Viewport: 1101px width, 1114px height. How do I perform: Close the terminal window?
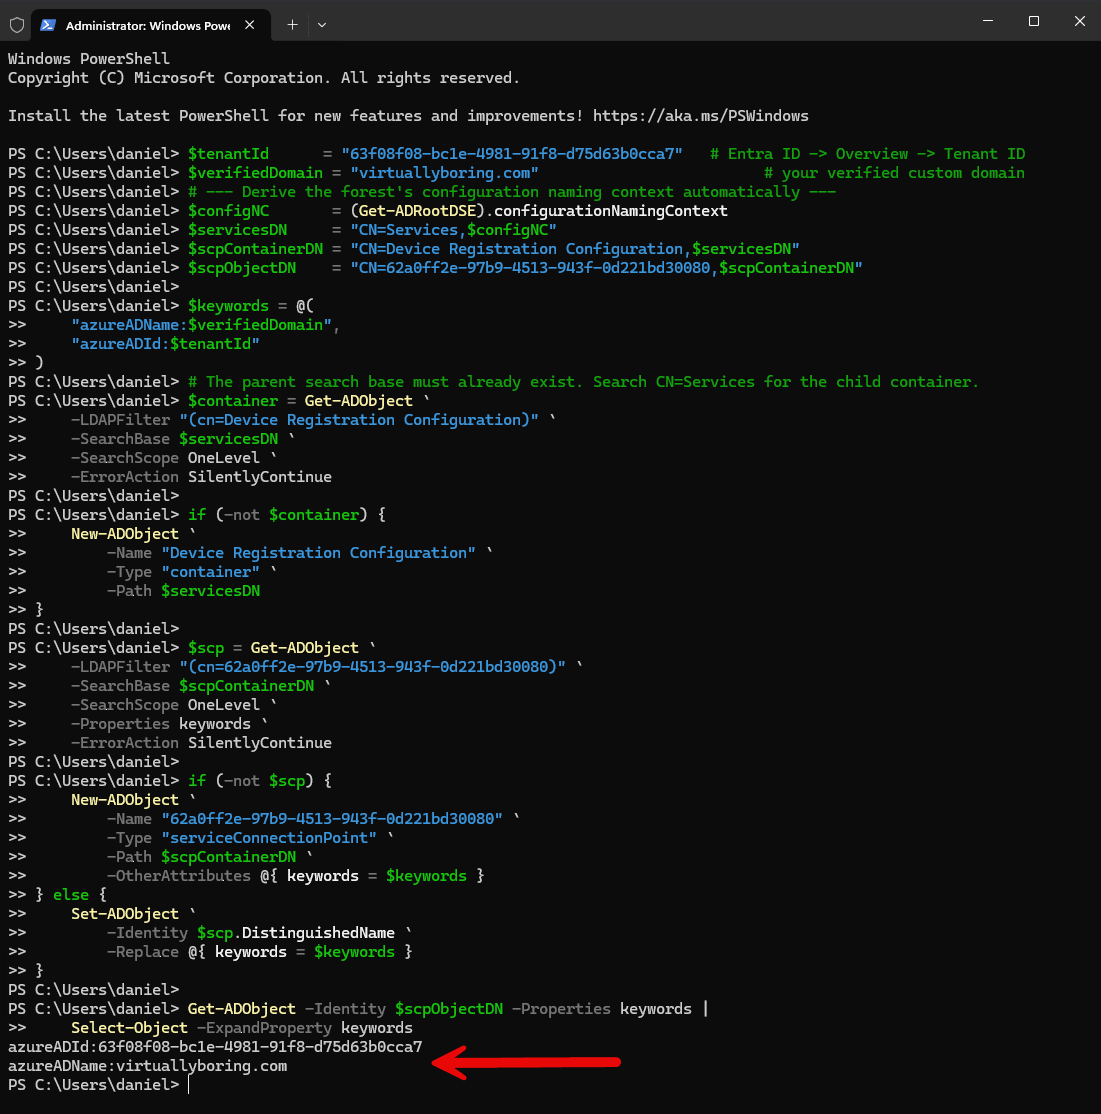tap(1079, 21)
